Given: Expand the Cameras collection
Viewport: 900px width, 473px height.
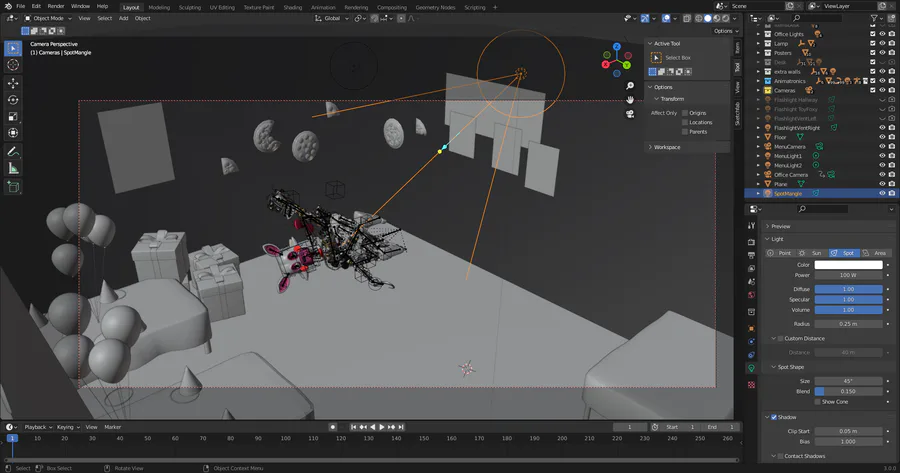Looking at the screenshot, I should [x=758, y=90].
